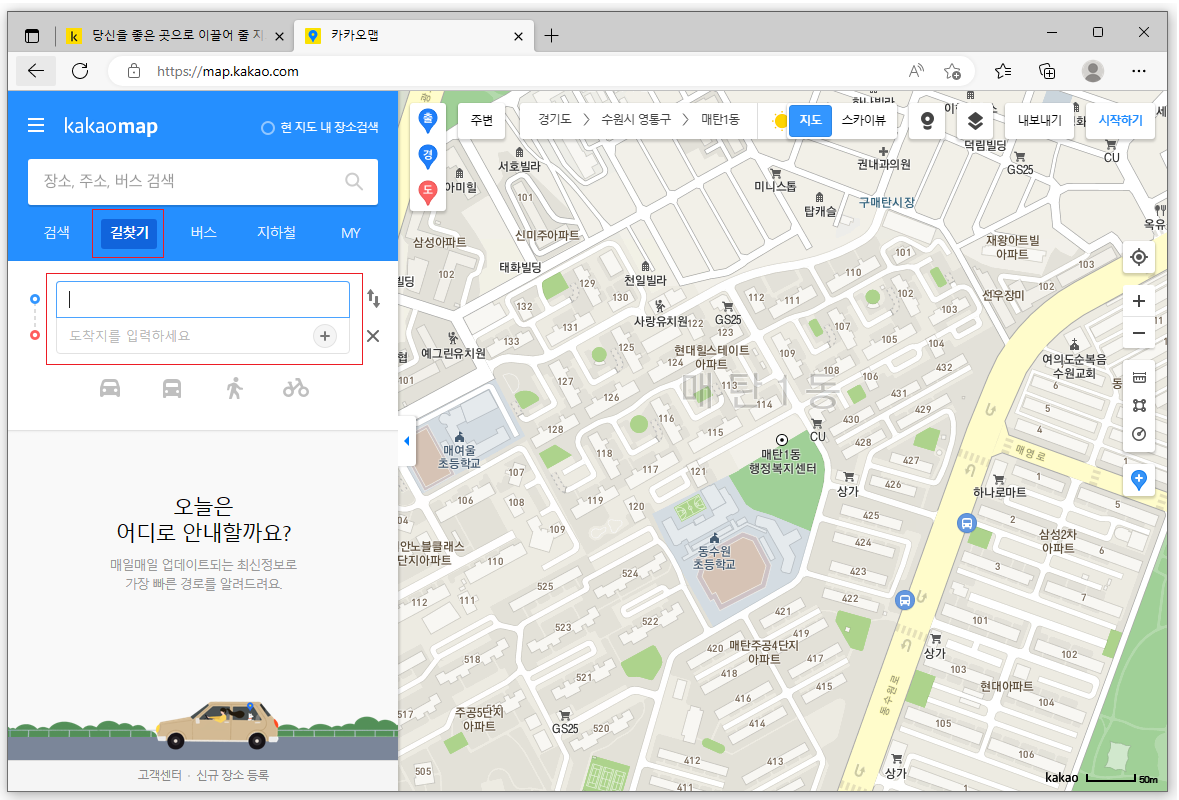1179x800 pixels.
Task: Open the 버스 tab
Action: coord(203,232)
